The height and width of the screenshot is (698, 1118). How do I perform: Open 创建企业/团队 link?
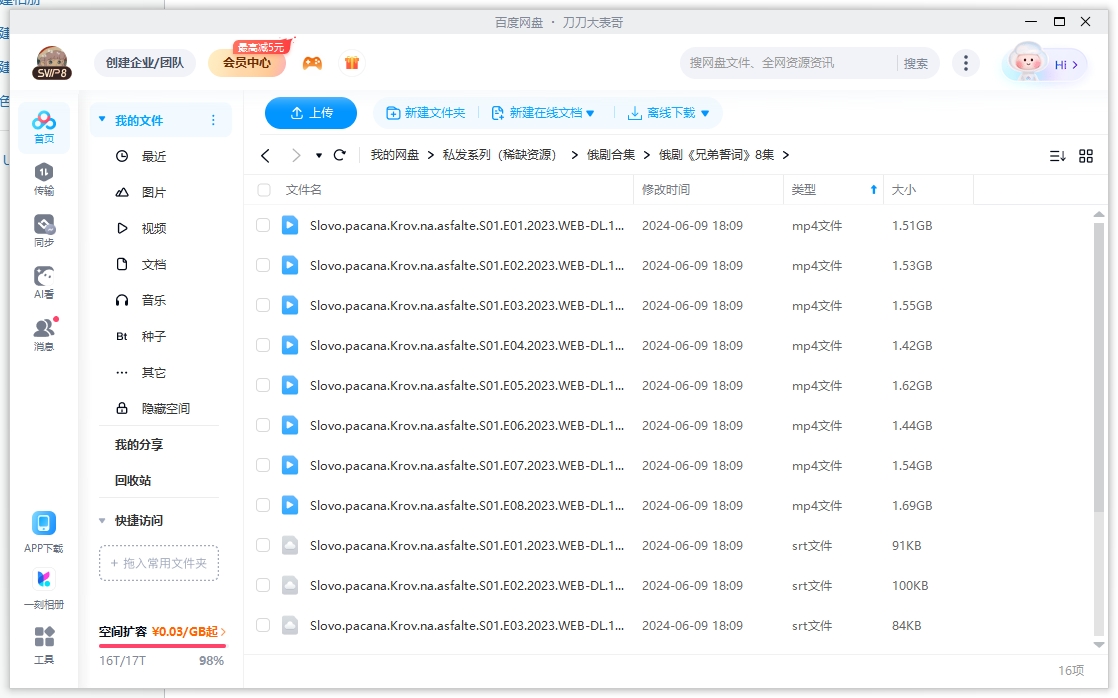tap(144, 62)
